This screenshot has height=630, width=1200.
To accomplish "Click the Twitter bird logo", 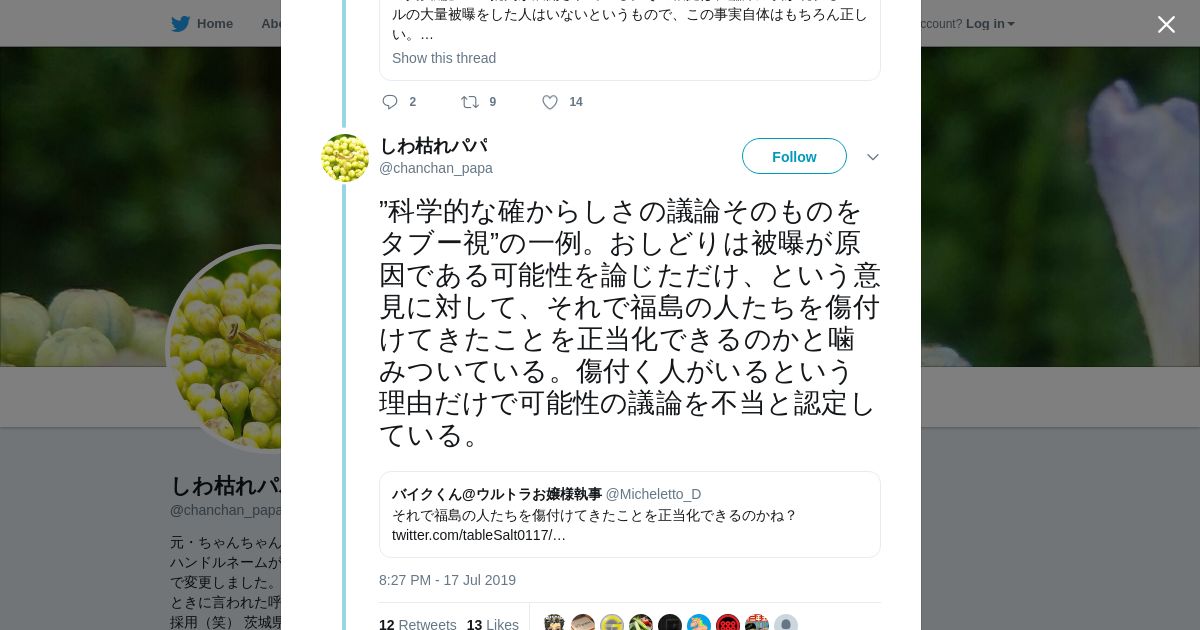I will coord(180,24).
